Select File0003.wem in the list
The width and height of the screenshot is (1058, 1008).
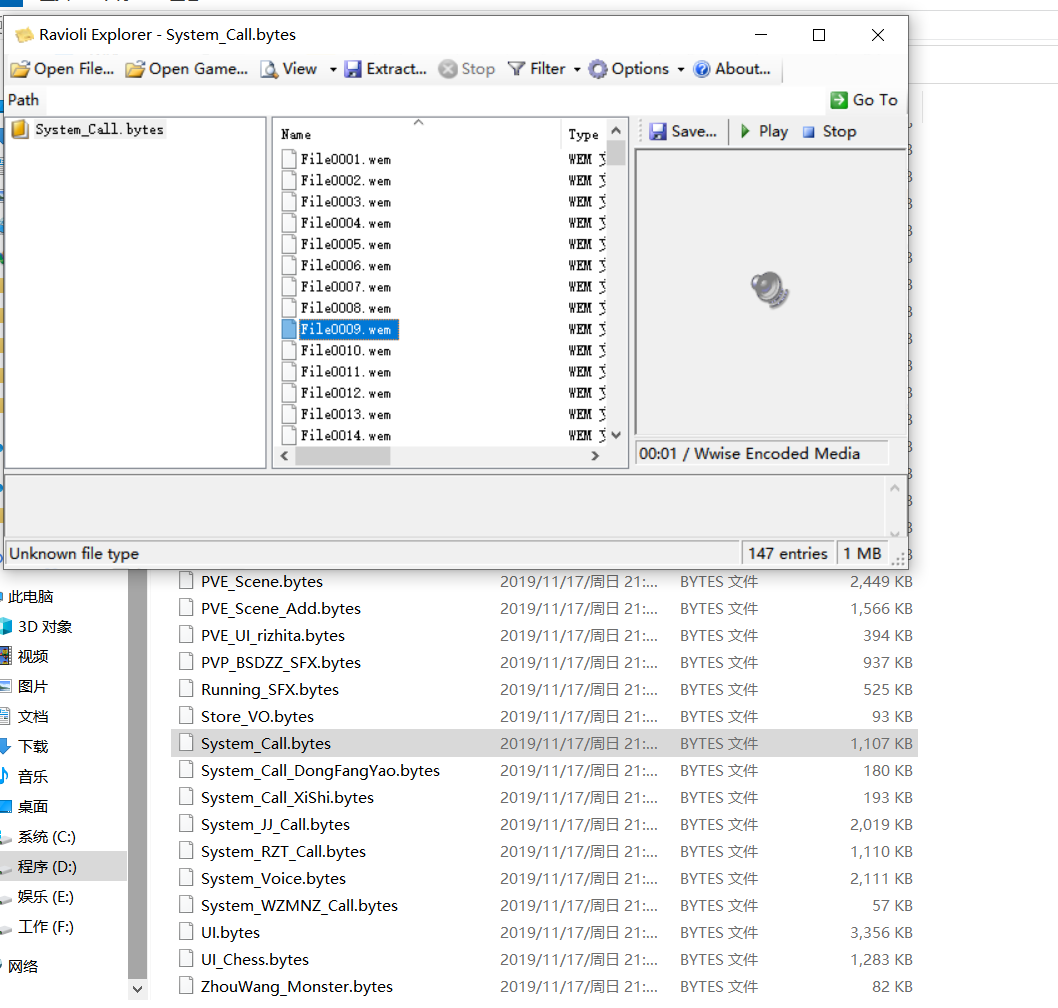point(337,202)
